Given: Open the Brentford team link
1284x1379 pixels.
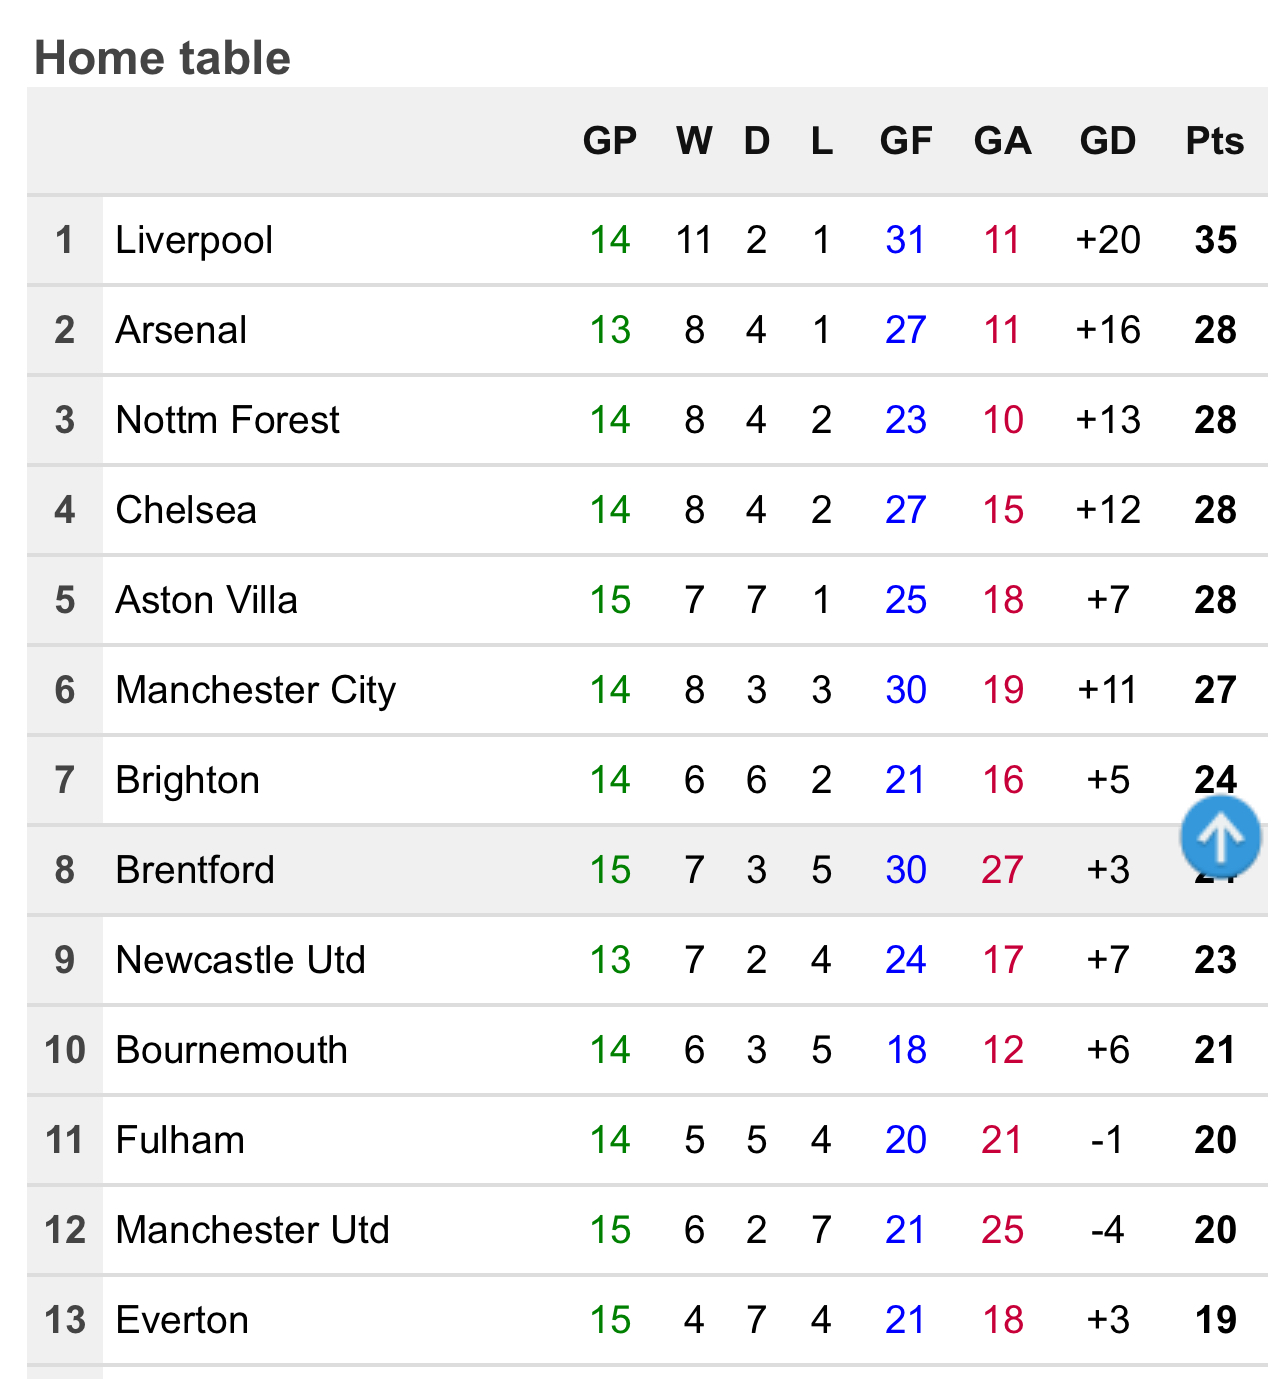Looking at the screenshot, I should click(x=195, y=870).
